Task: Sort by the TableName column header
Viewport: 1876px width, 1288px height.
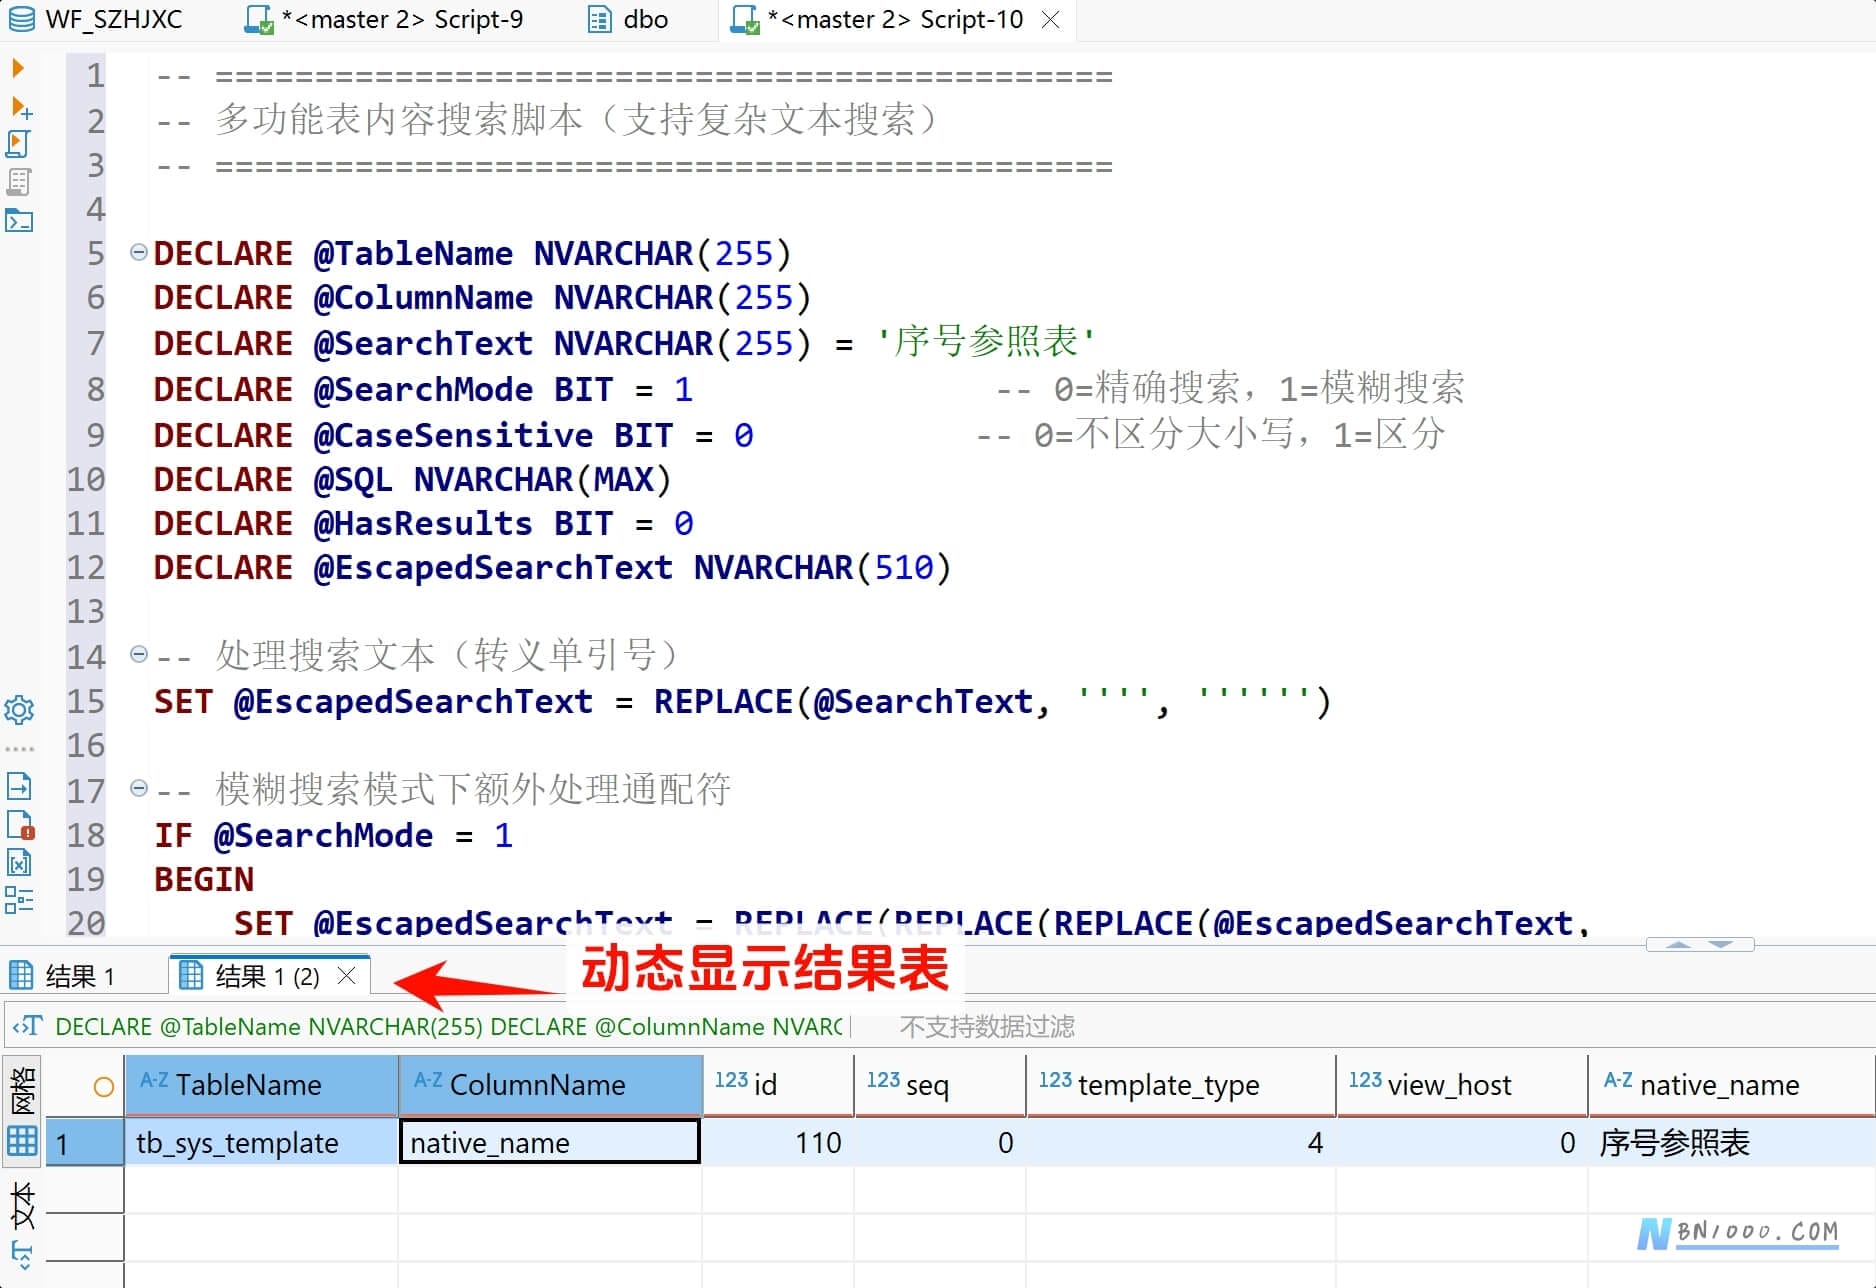Action: point(262,1085)
